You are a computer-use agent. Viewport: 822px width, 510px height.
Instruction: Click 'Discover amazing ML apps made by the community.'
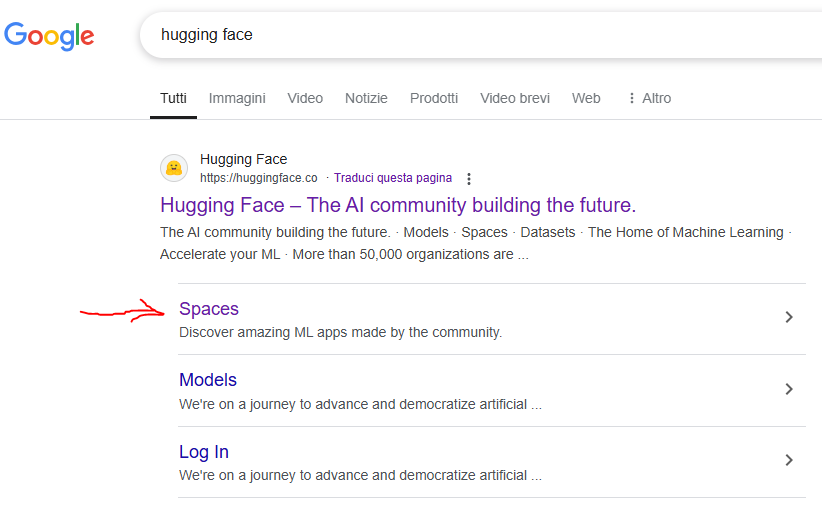(341, 332)
